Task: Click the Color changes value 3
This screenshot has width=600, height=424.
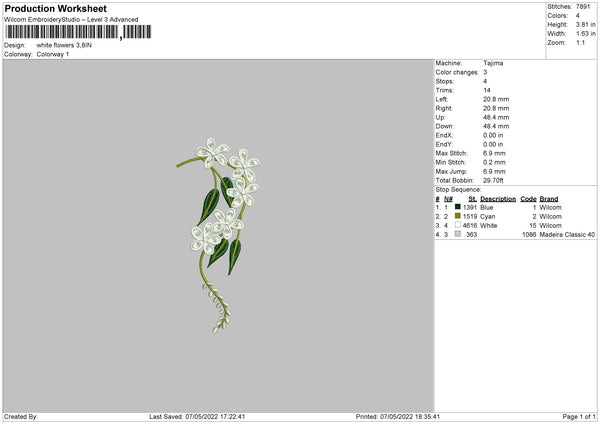Action: coord(485,72)
